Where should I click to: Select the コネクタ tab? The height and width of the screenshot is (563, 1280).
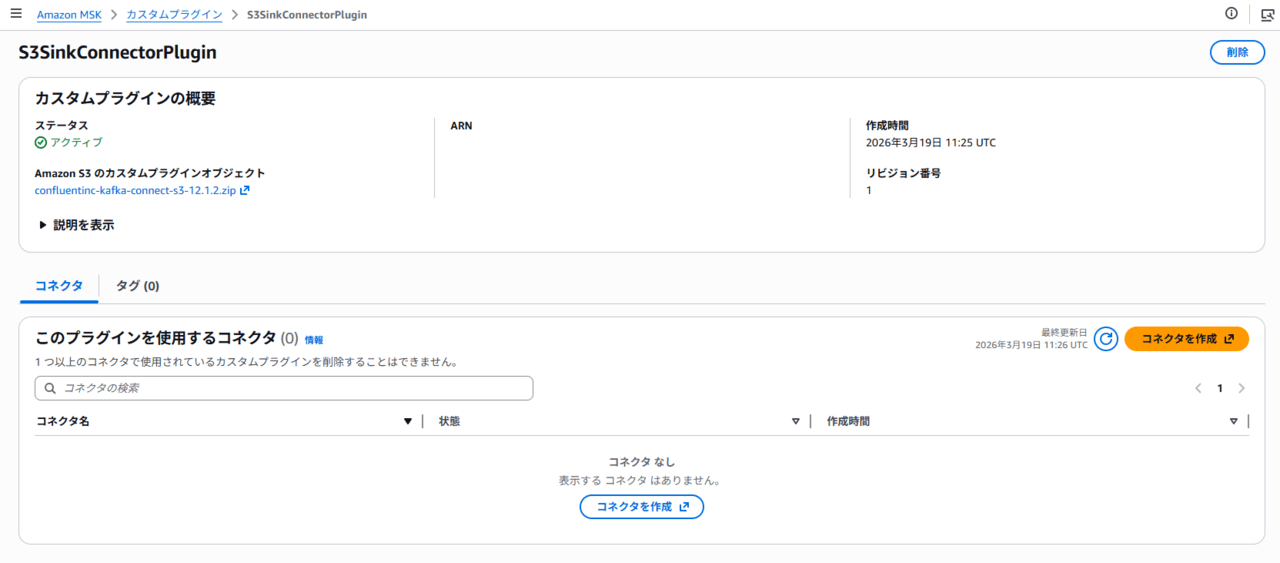[x=59, y=286]
